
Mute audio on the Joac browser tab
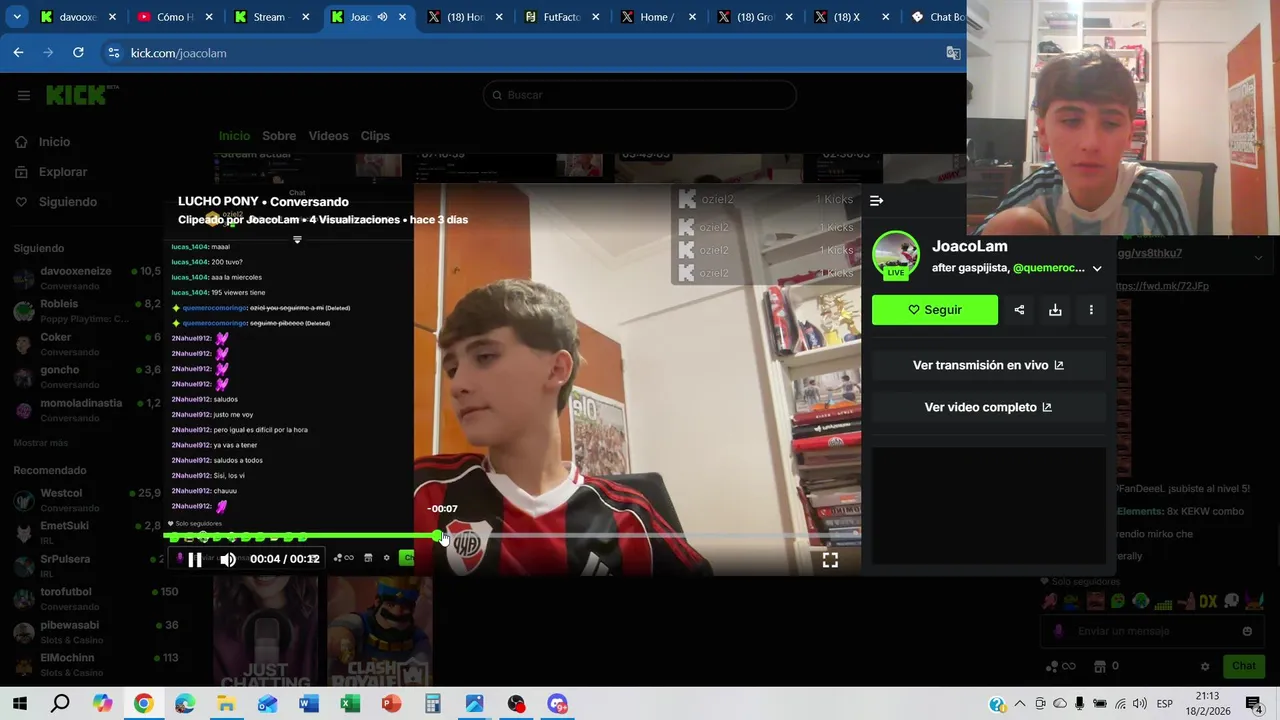382,17
